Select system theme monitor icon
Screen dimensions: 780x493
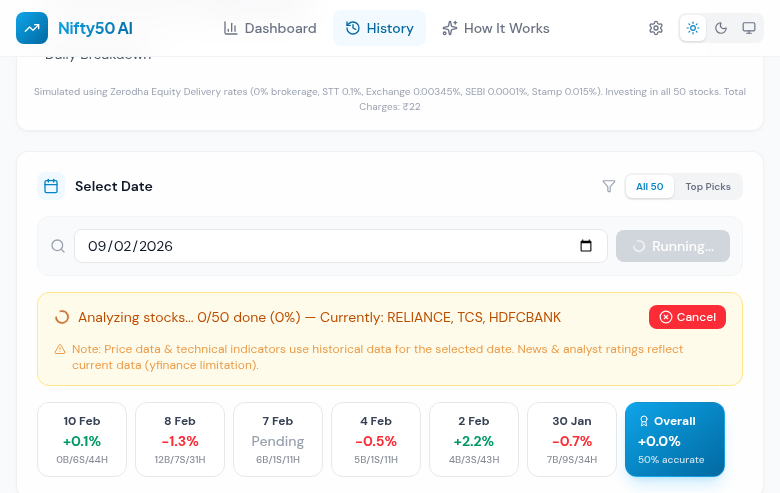click(x=749, y=28)
